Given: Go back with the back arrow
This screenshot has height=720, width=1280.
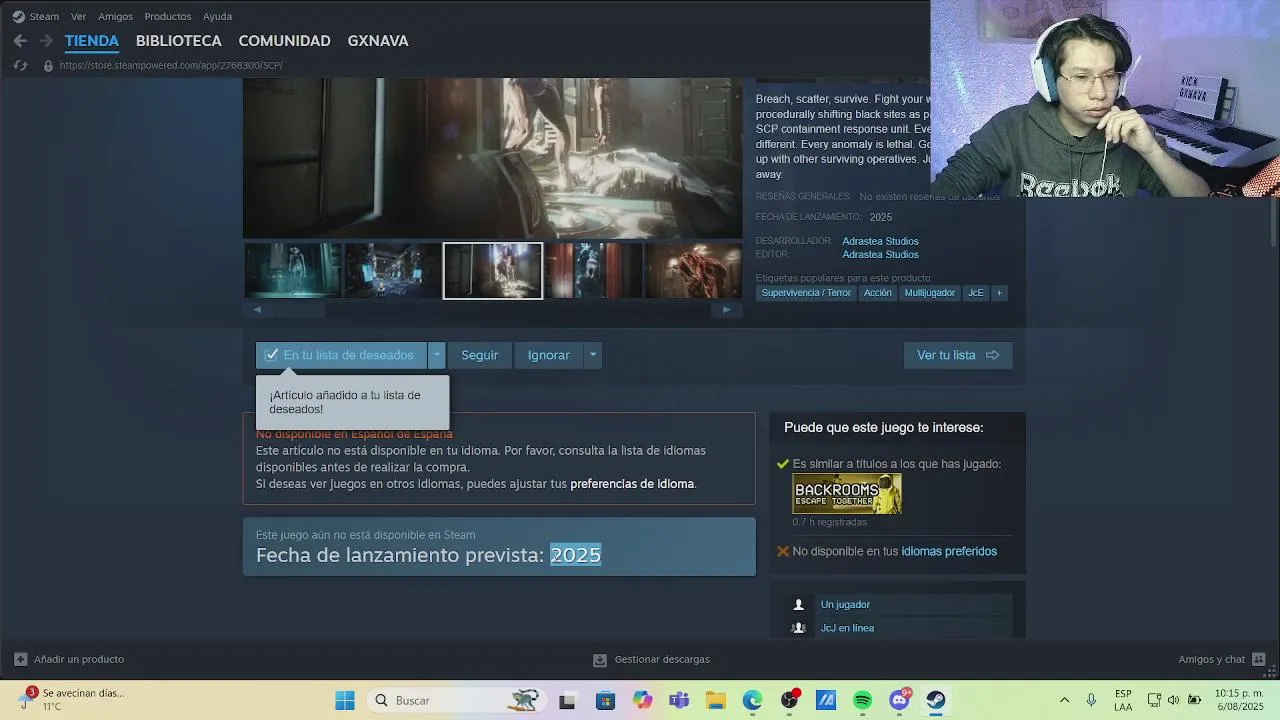Looking at the screenshot, I should [x=20, y=41].
